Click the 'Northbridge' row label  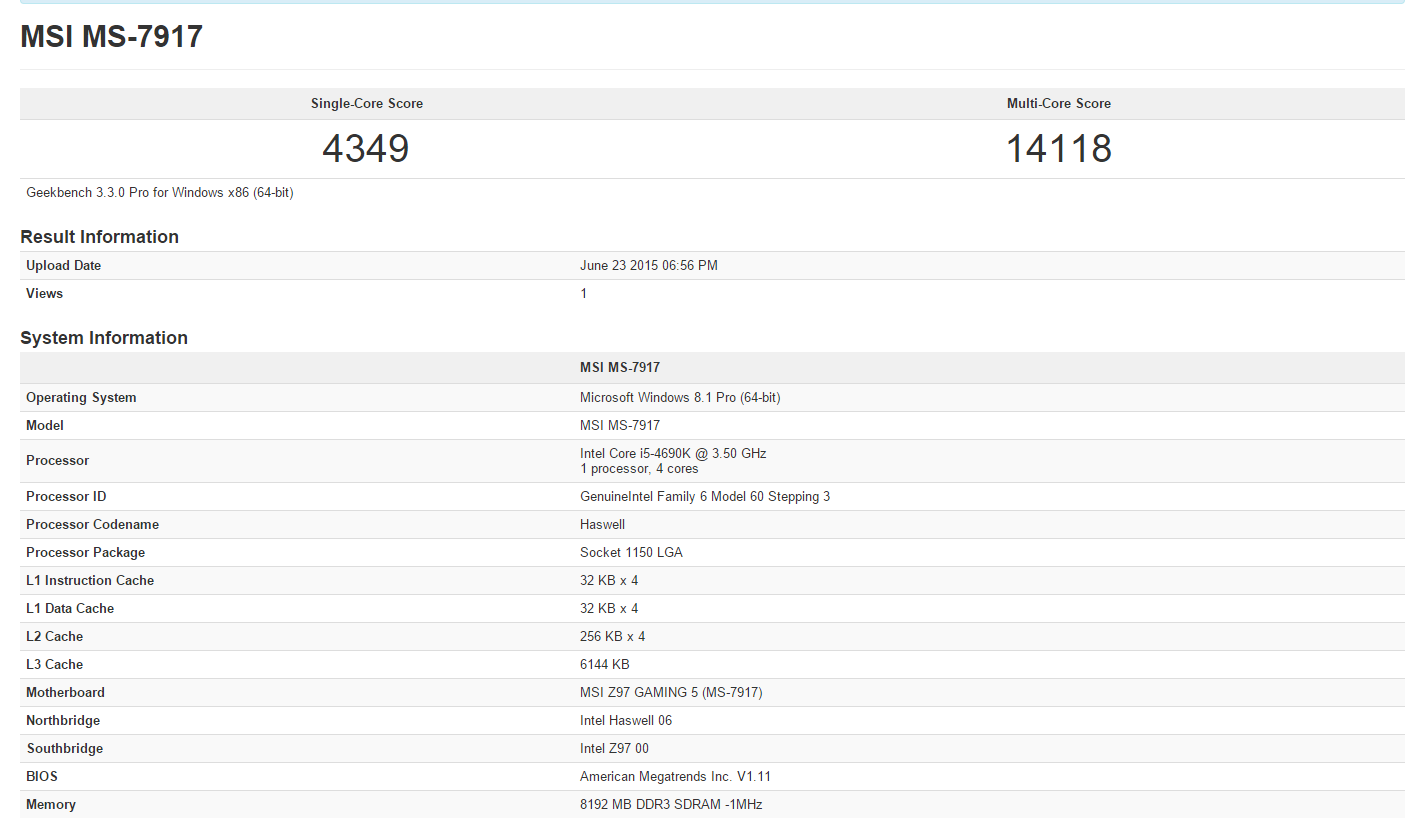[x=64, y=721]
